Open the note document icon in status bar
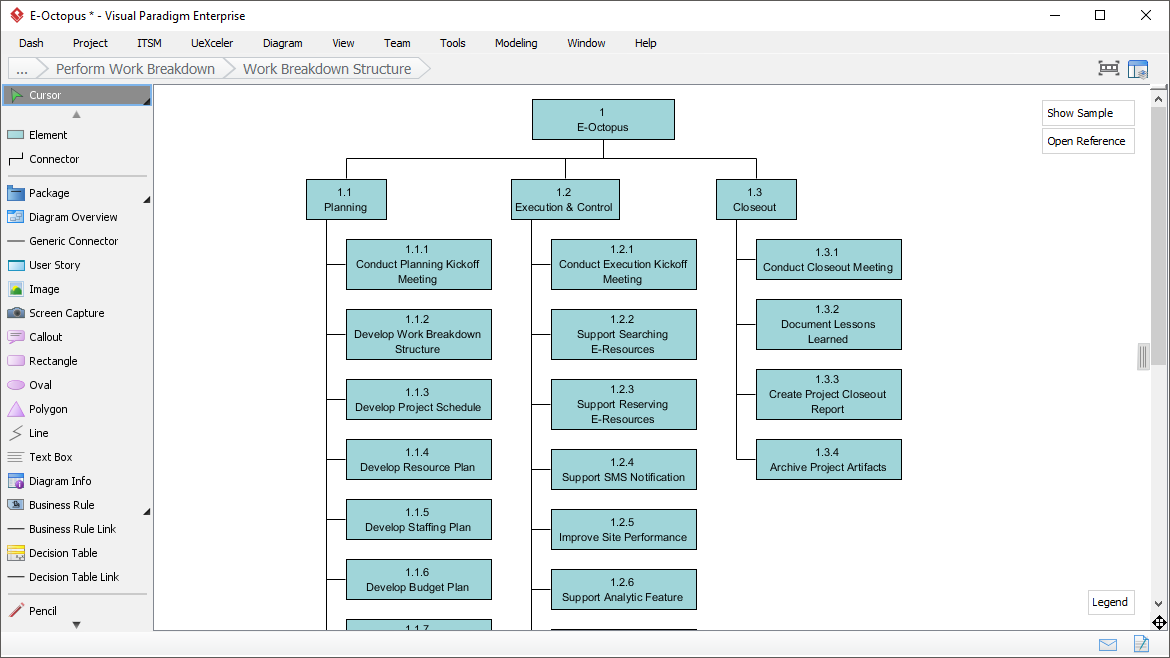The height and width of the screenshot is (658, 1170). coord(1141,643)
